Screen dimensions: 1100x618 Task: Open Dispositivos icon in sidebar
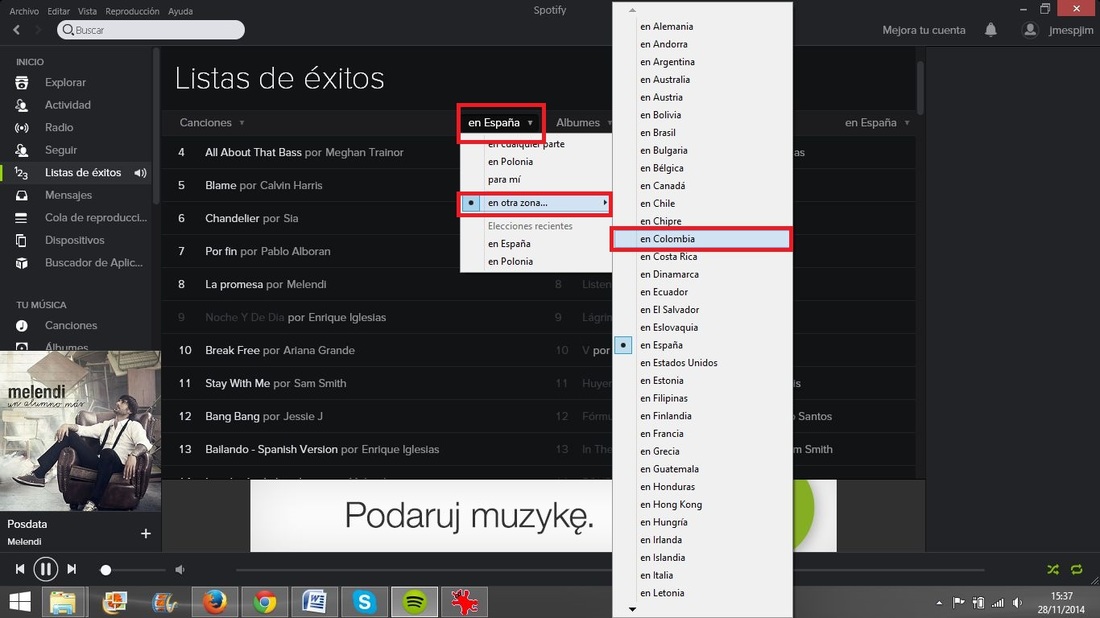coord(22,240)
